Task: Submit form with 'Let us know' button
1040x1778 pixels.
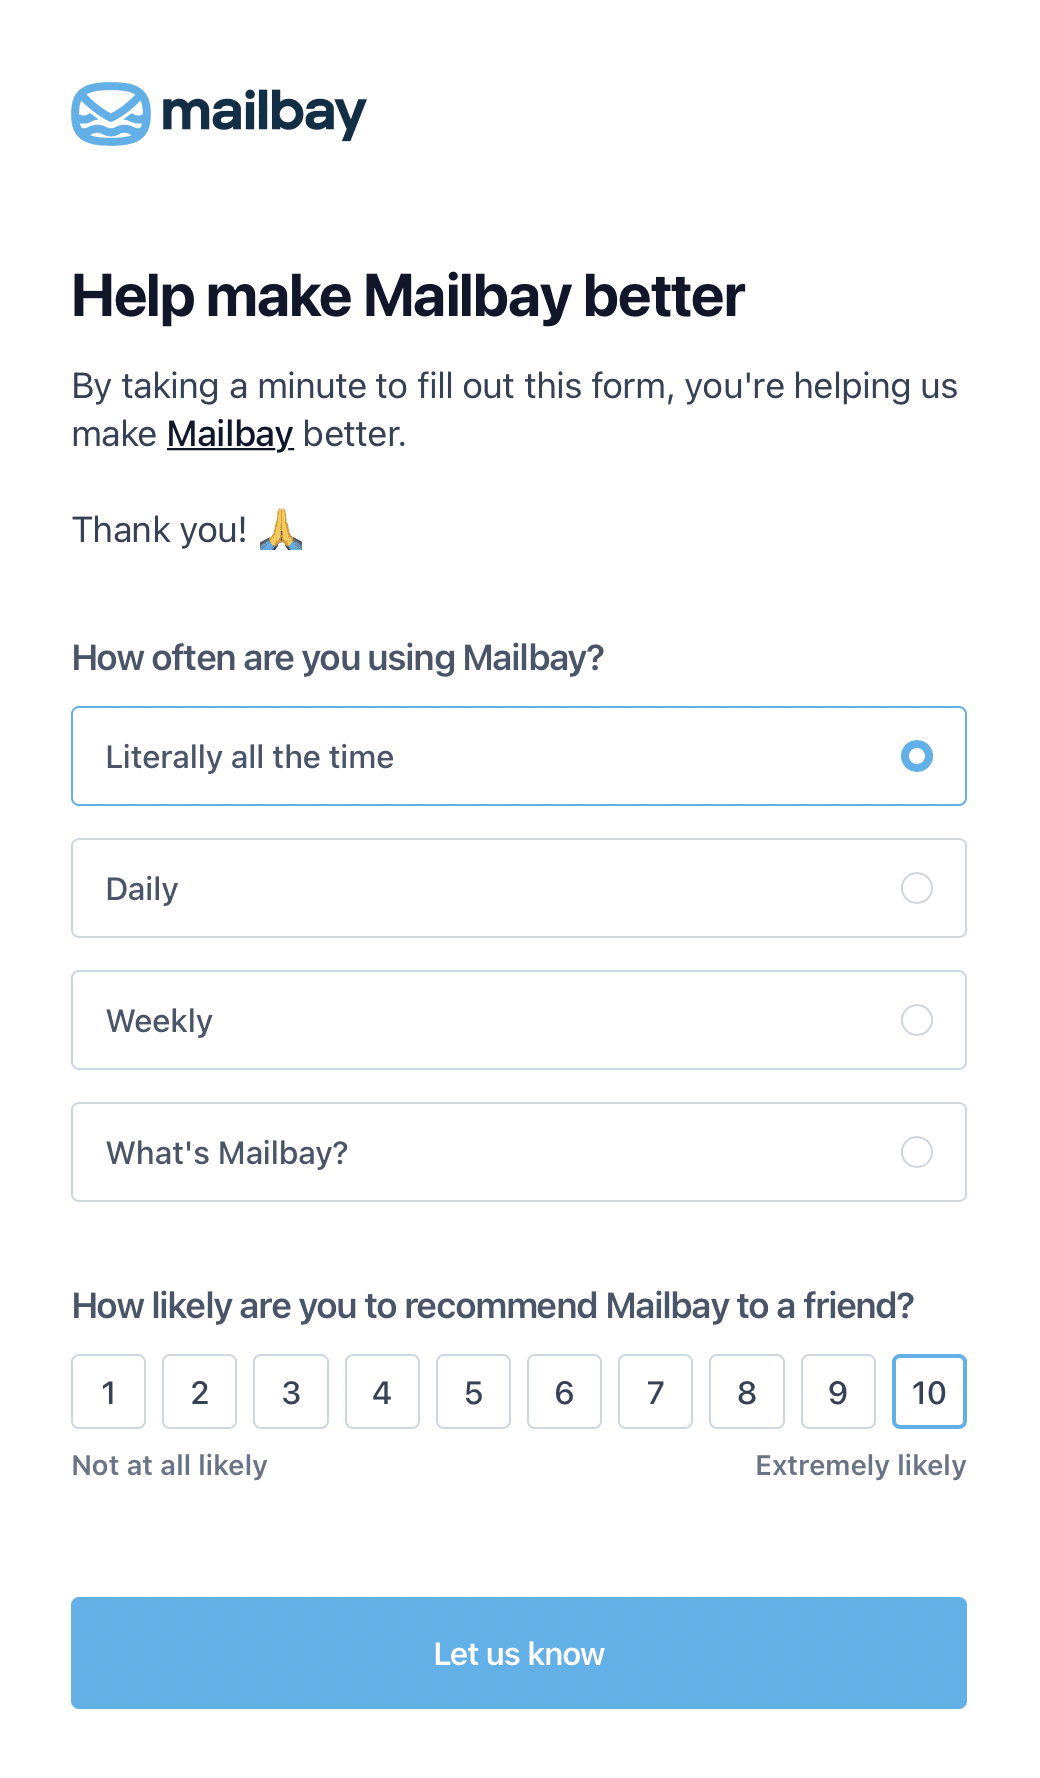Action: coord(519,1653)
